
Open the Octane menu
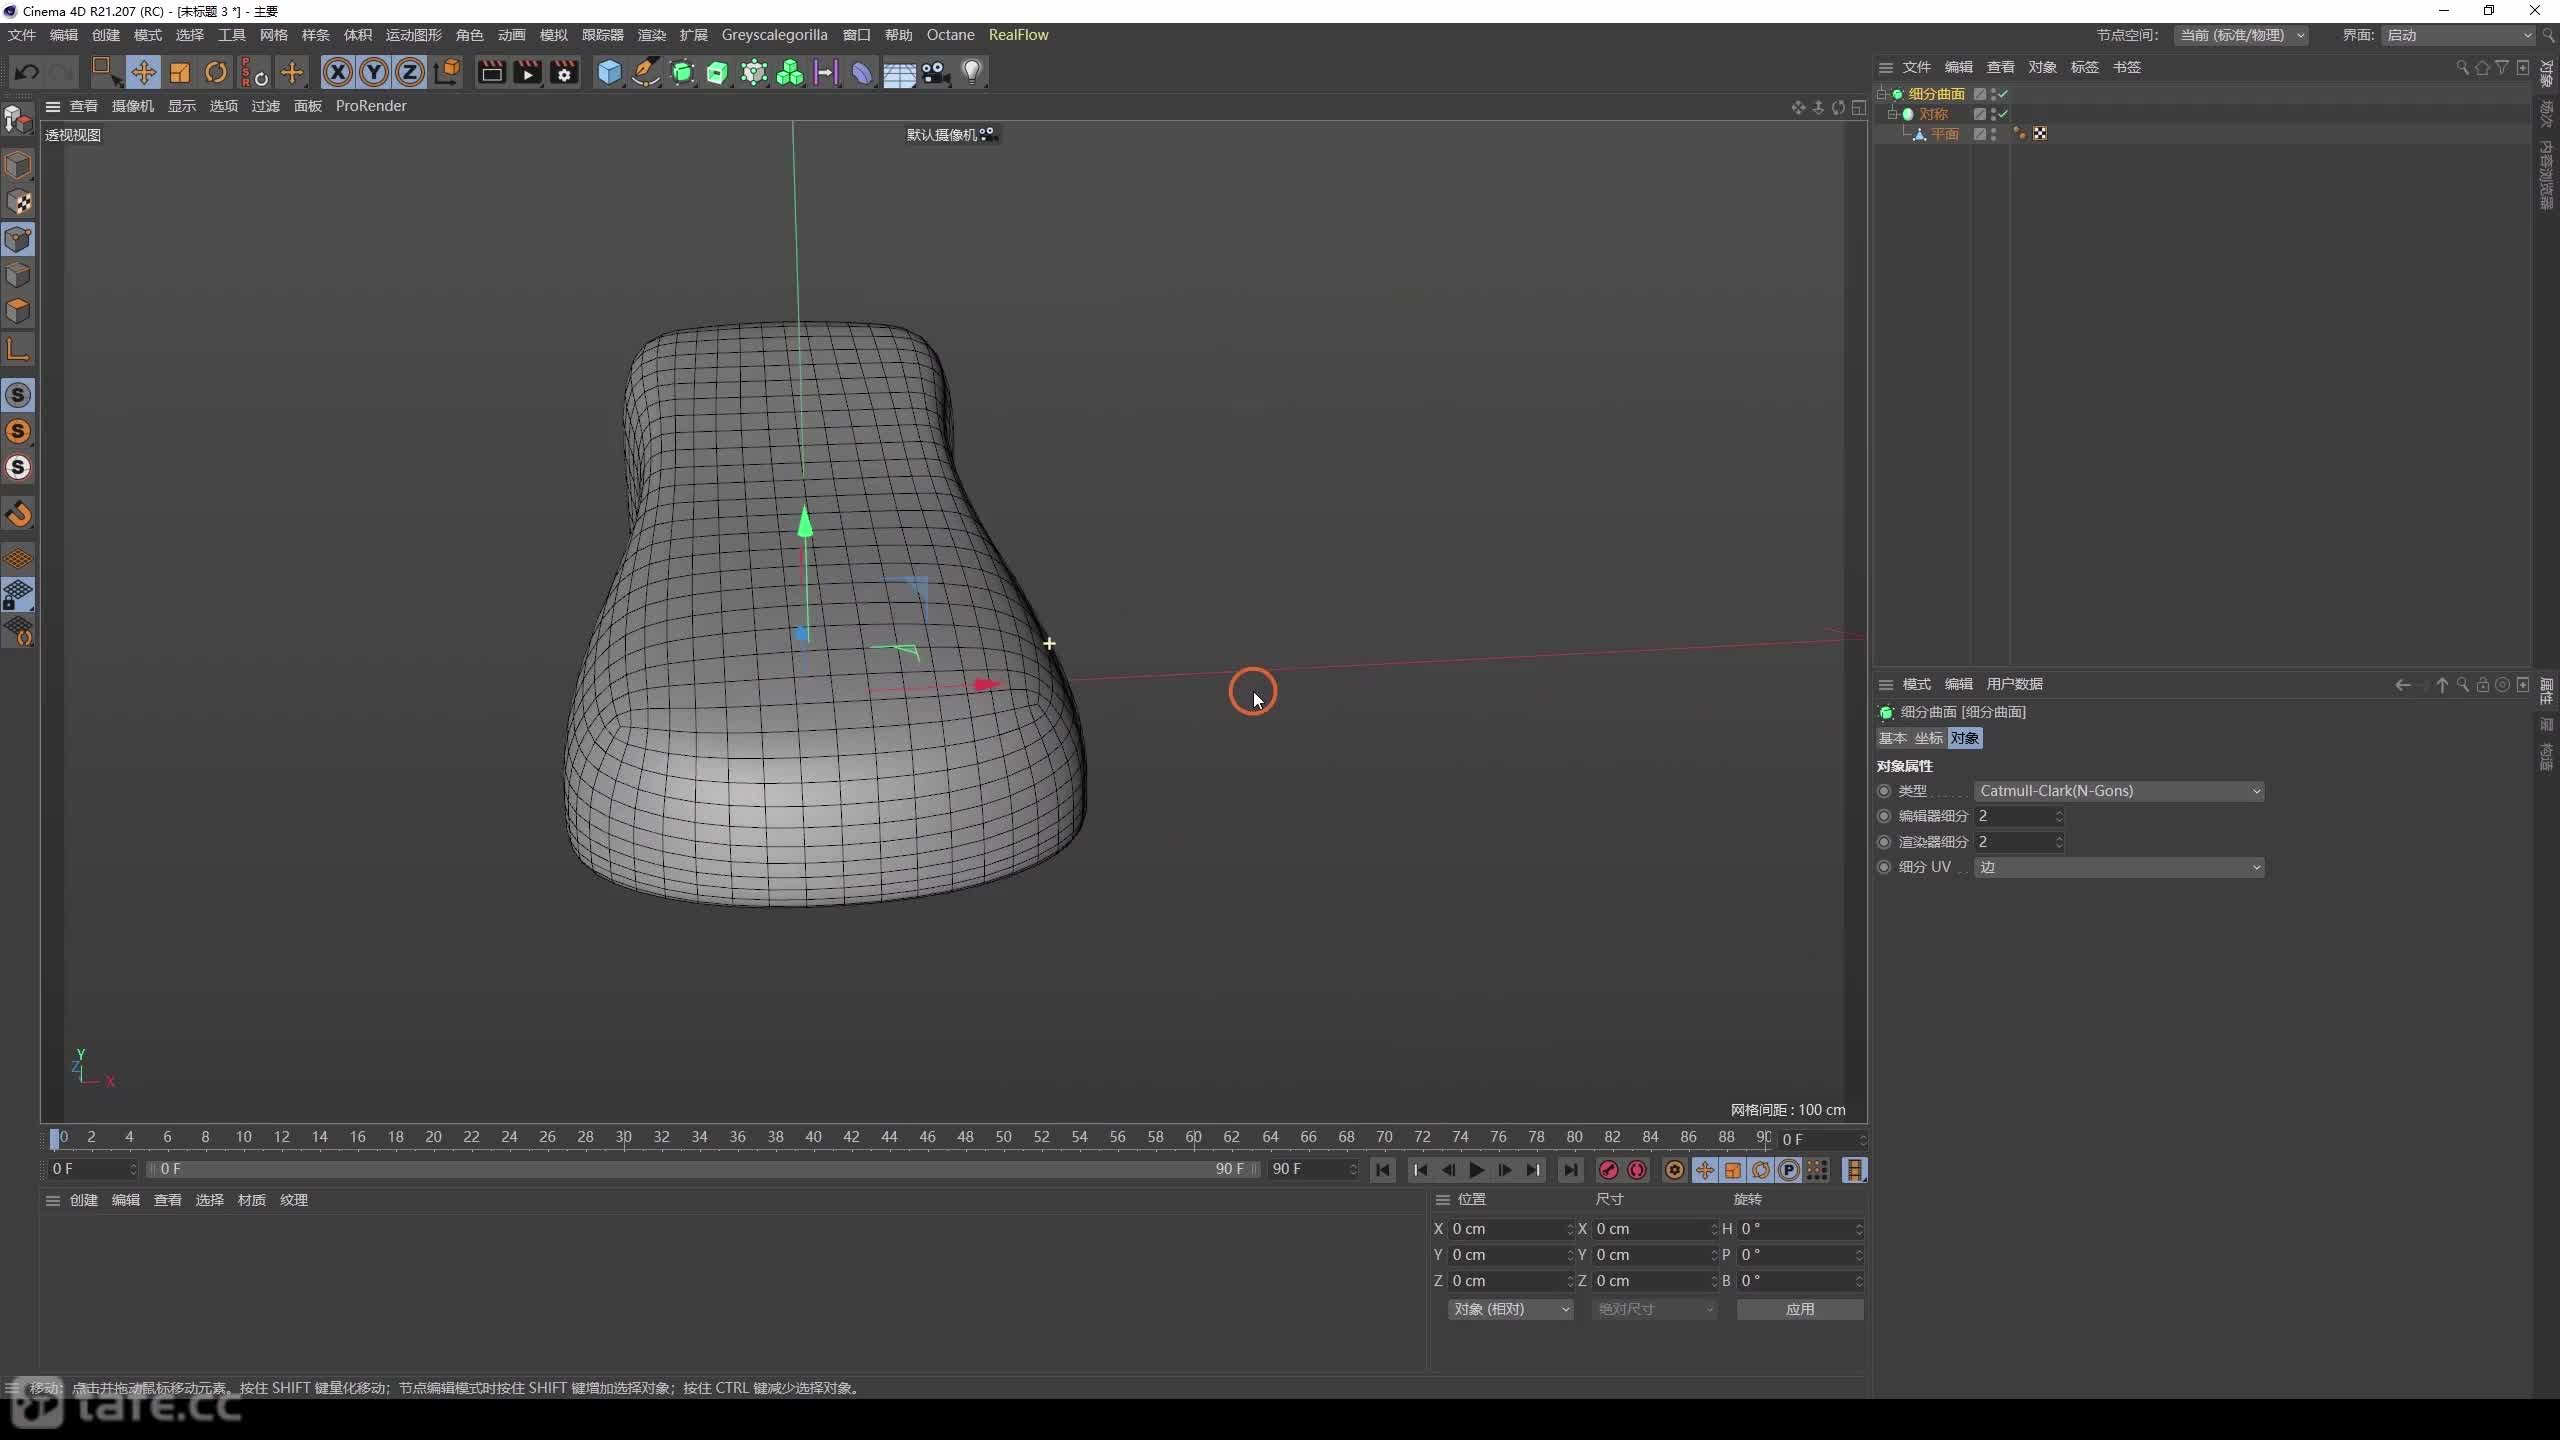click(950, 35)
